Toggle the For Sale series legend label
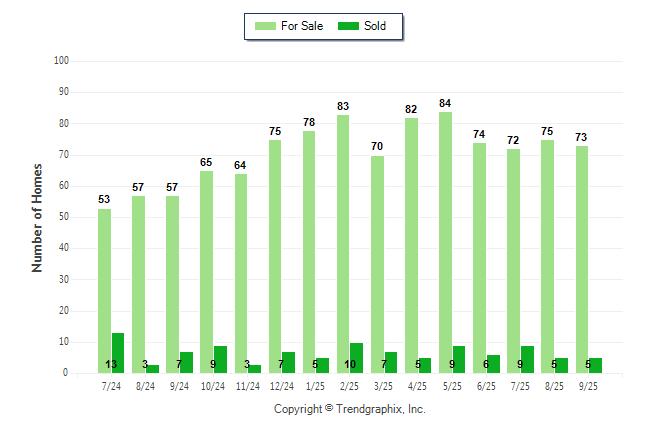 pos(301,26)
